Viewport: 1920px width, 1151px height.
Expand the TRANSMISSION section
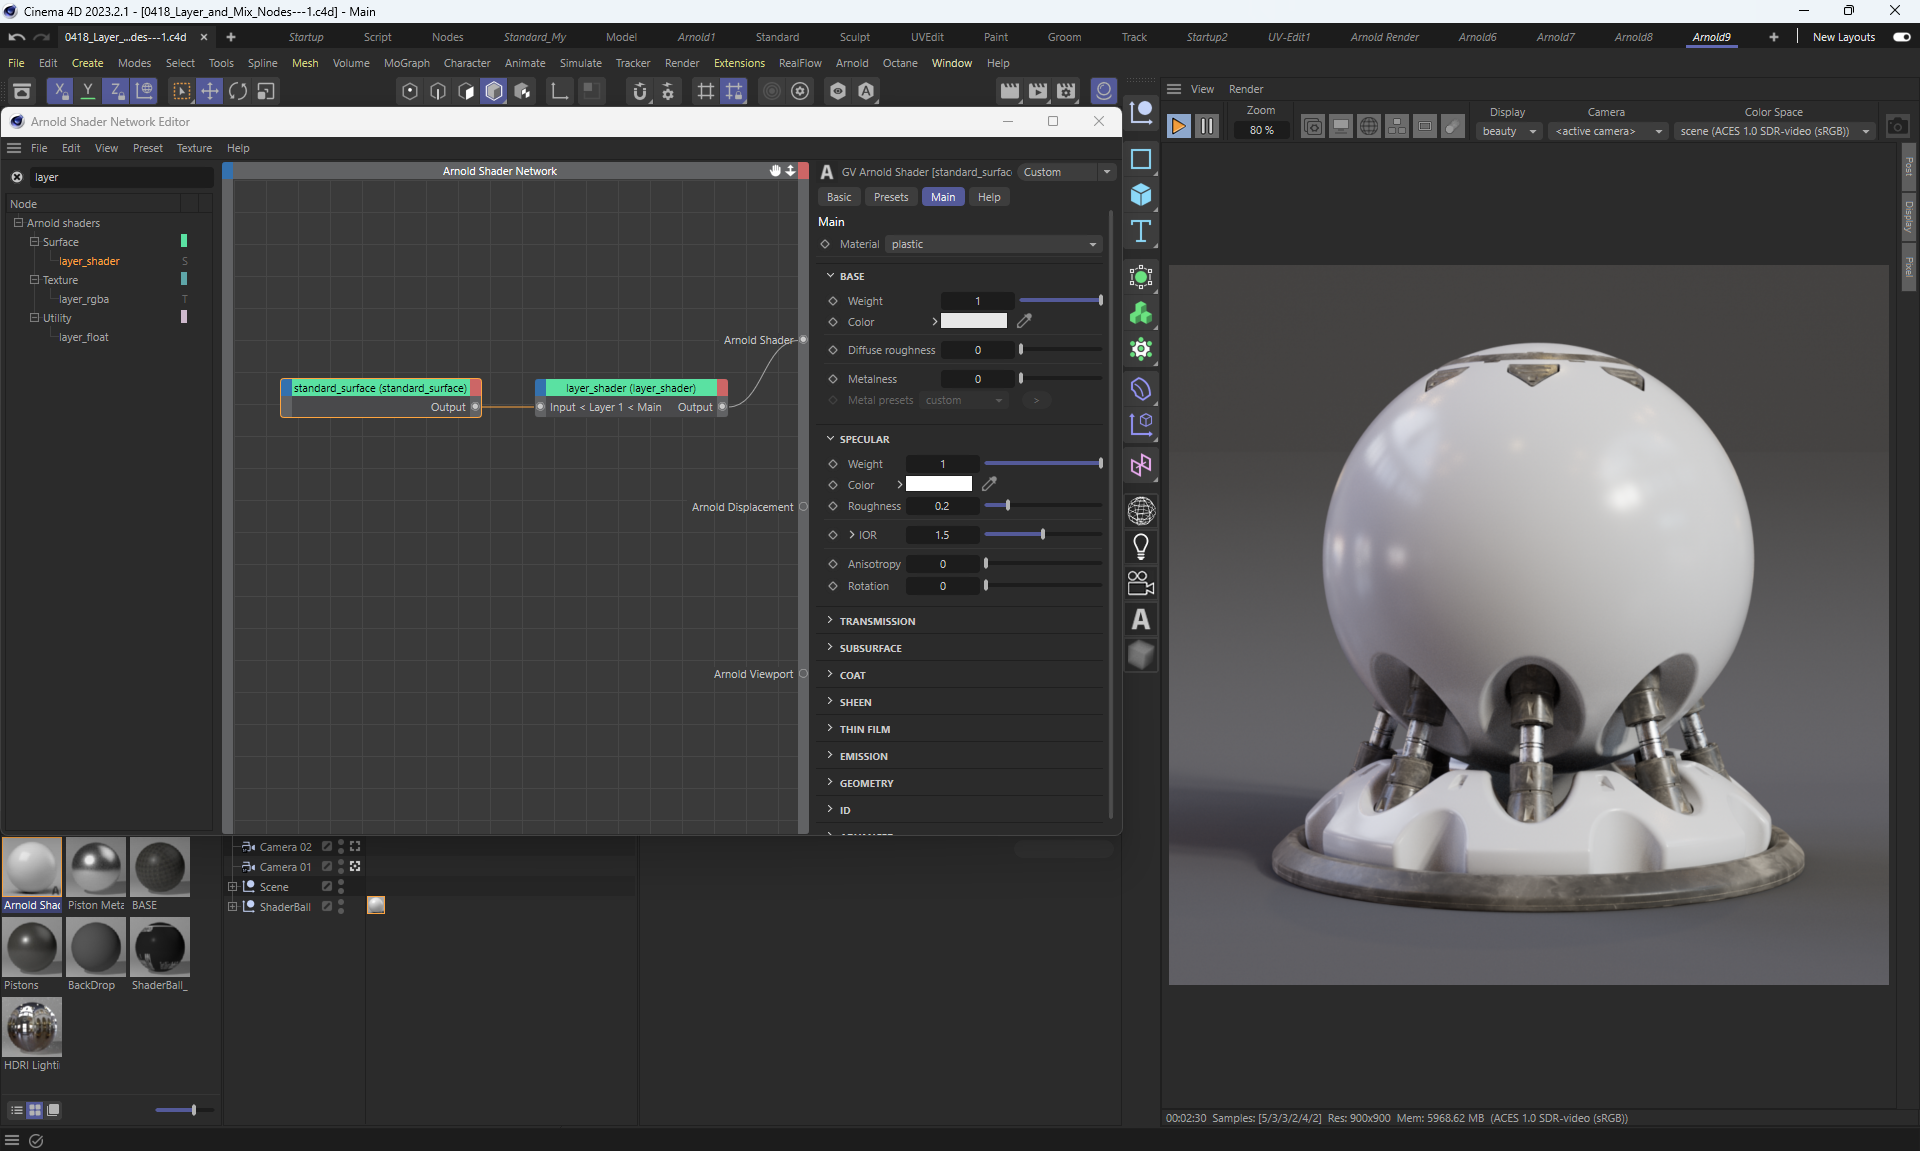877,621
